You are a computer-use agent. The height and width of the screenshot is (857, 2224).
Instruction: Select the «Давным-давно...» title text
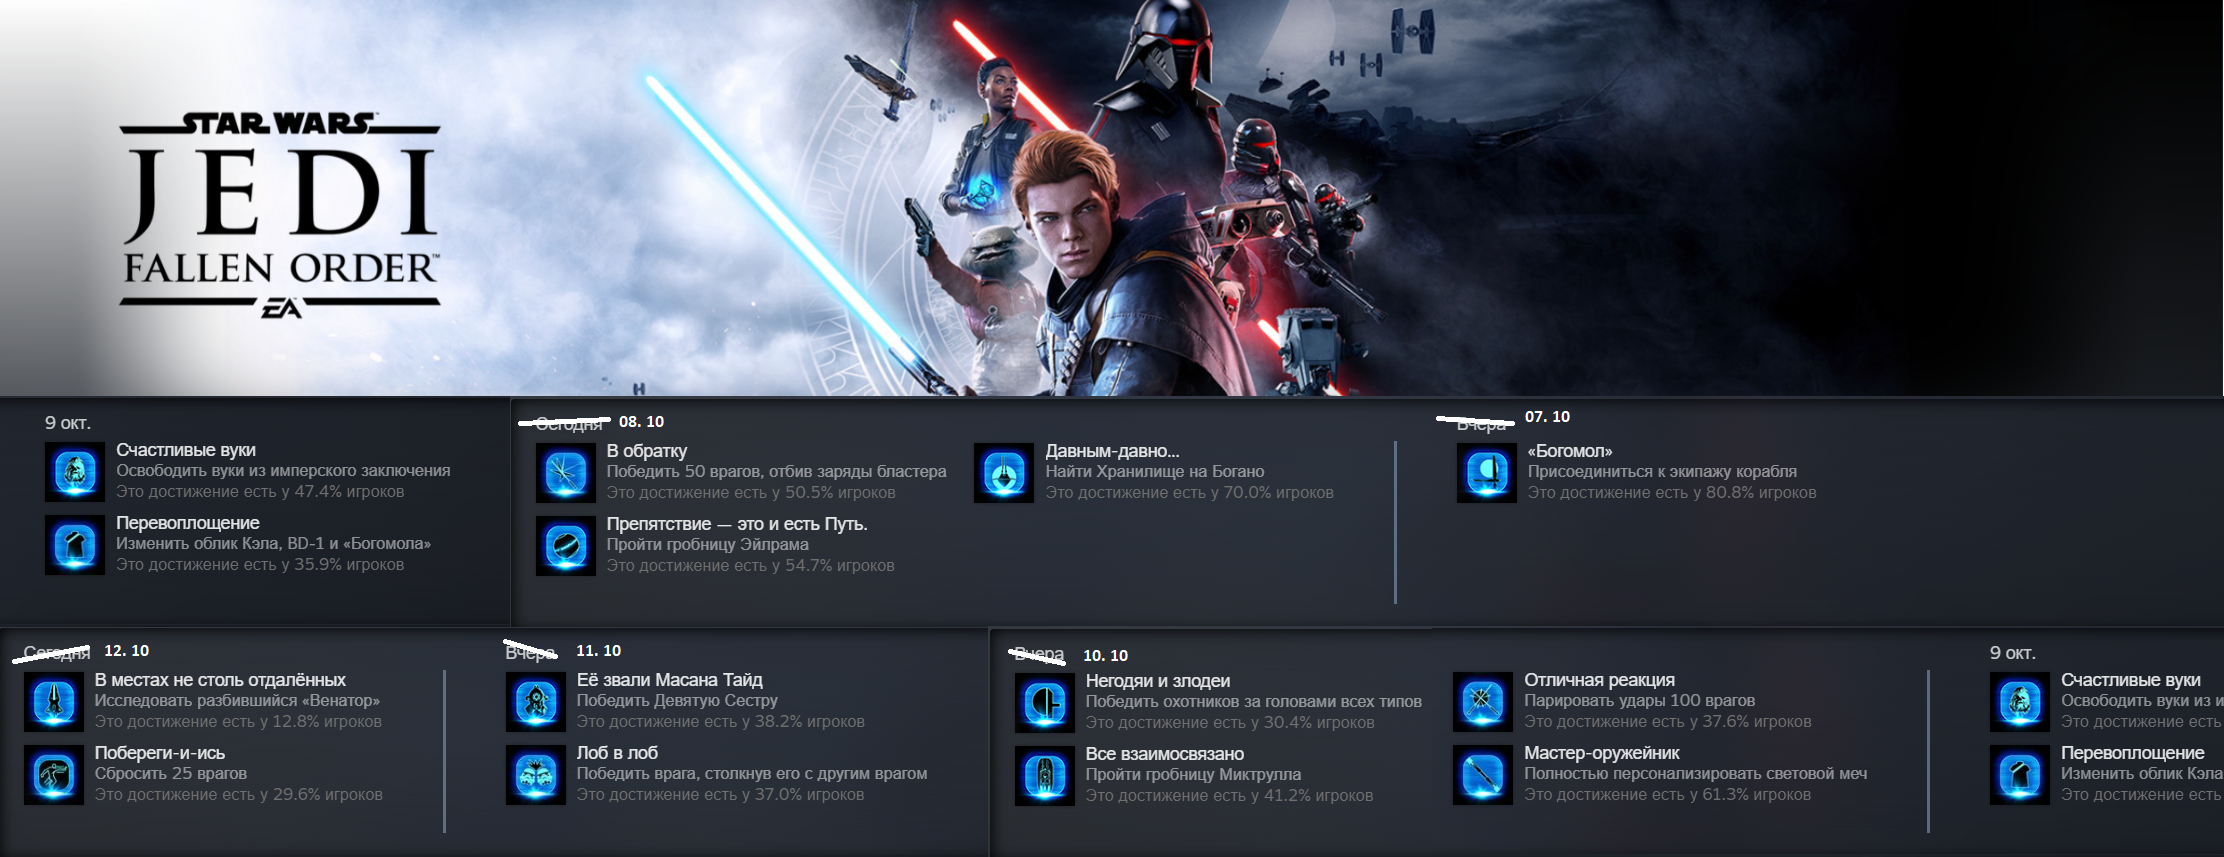(1113, 451)
